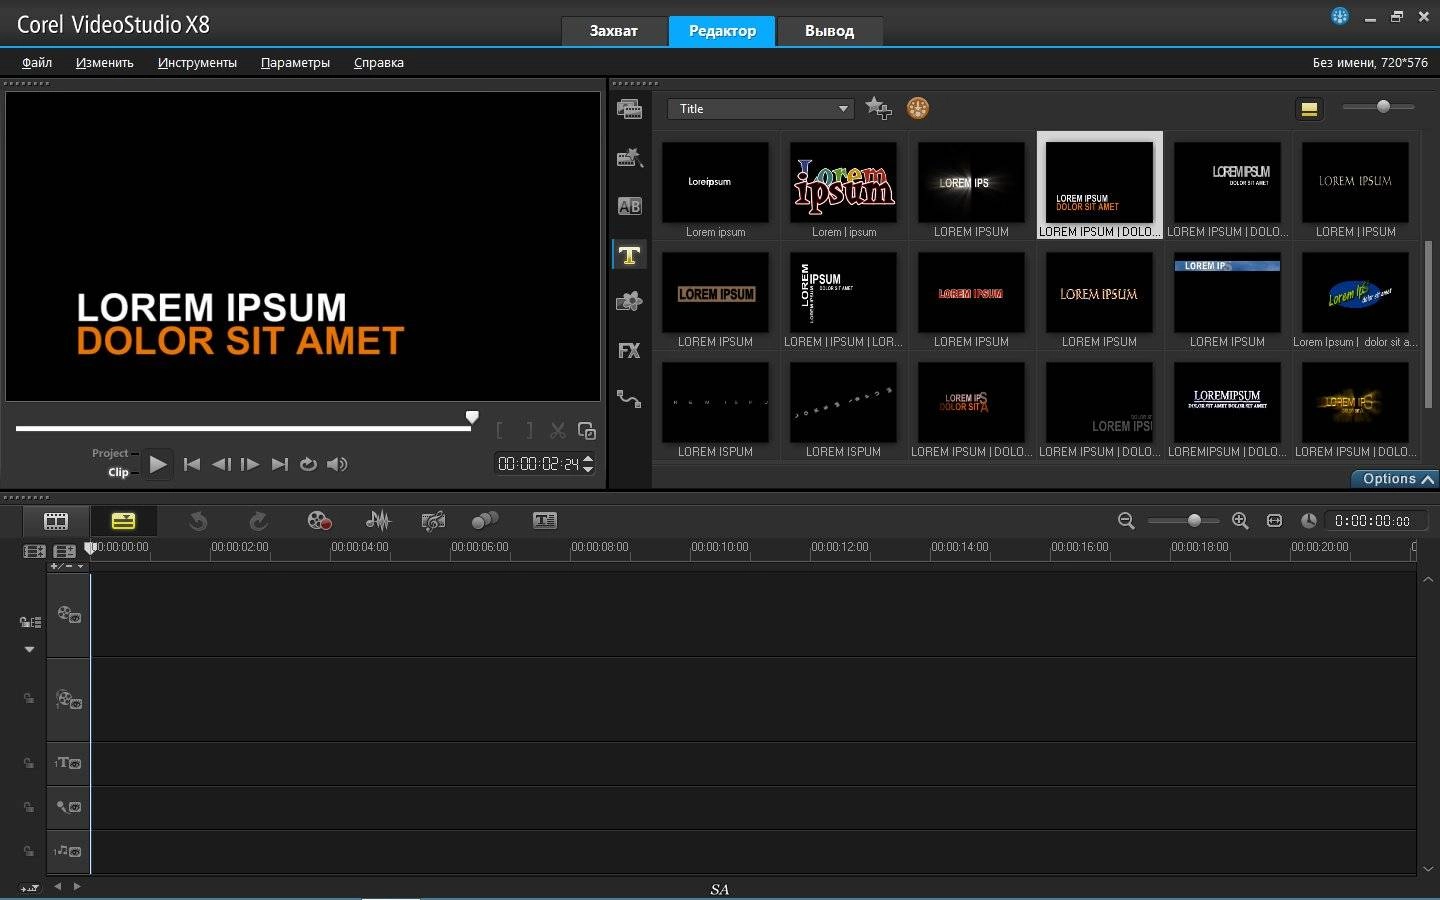Adjust the thumbnail size slider
1440x900 pixels.
[x=1383, y=106]
